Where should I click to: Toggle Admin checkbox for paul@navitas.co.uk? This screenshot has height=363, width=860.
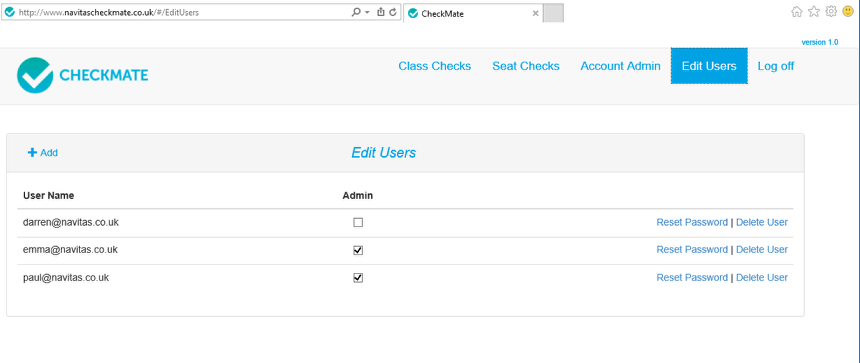(358, 277)
